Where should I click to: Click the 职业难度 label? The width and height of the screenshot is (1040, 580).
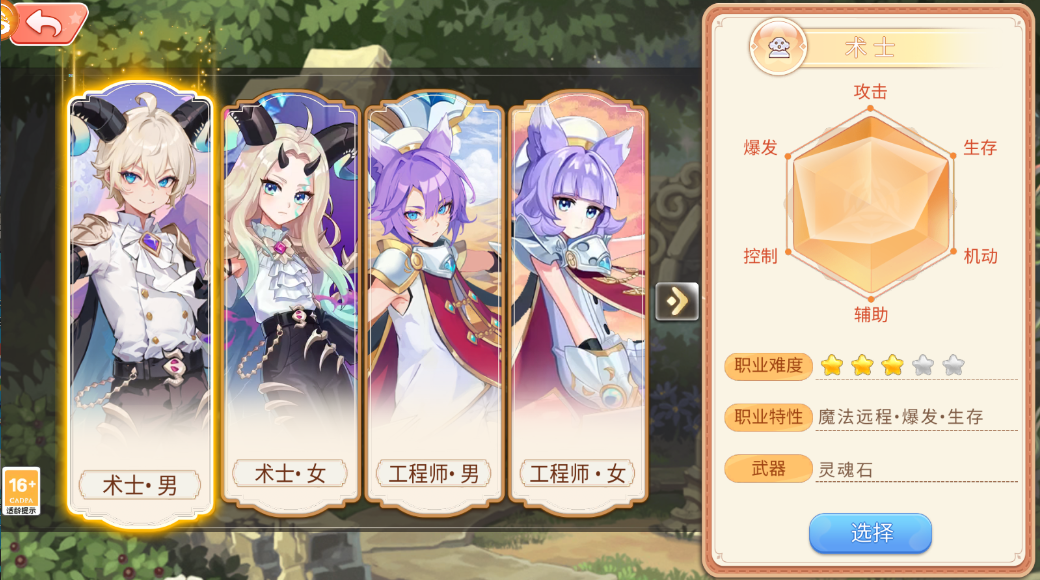point(768,366)
